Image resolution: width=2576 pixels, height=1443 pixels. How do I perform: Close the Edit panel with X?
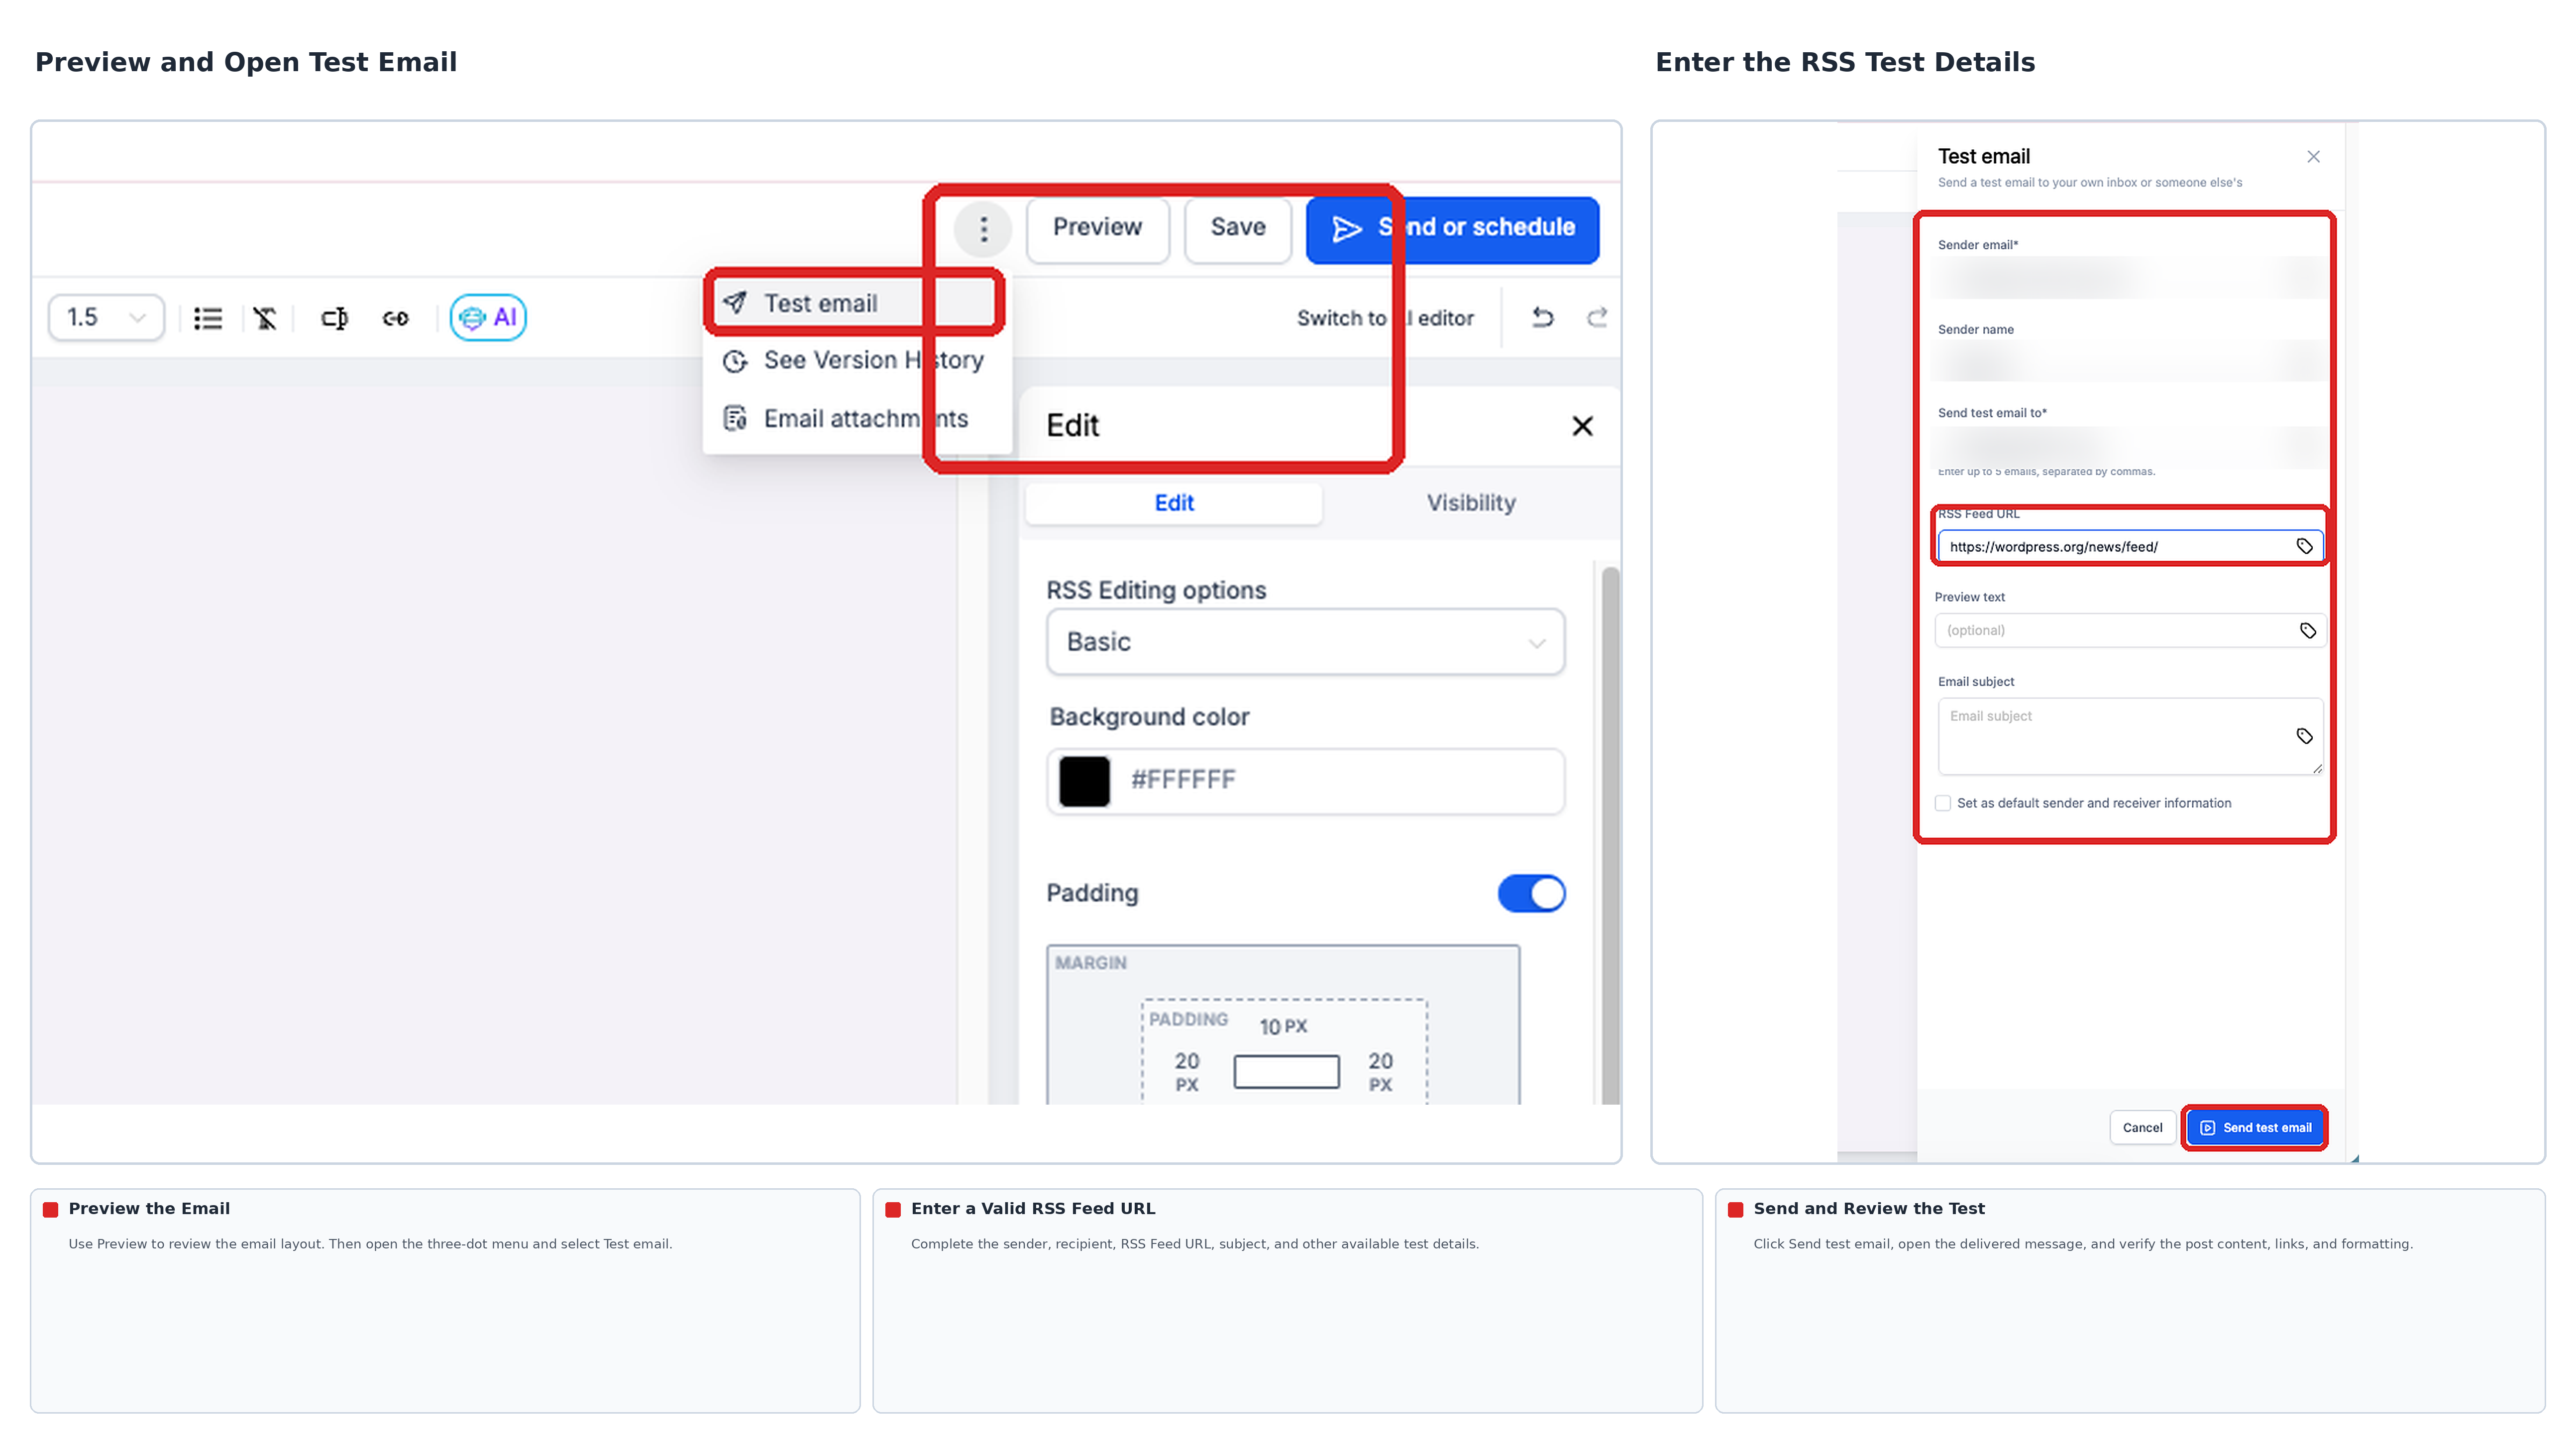coord(1582,426)
